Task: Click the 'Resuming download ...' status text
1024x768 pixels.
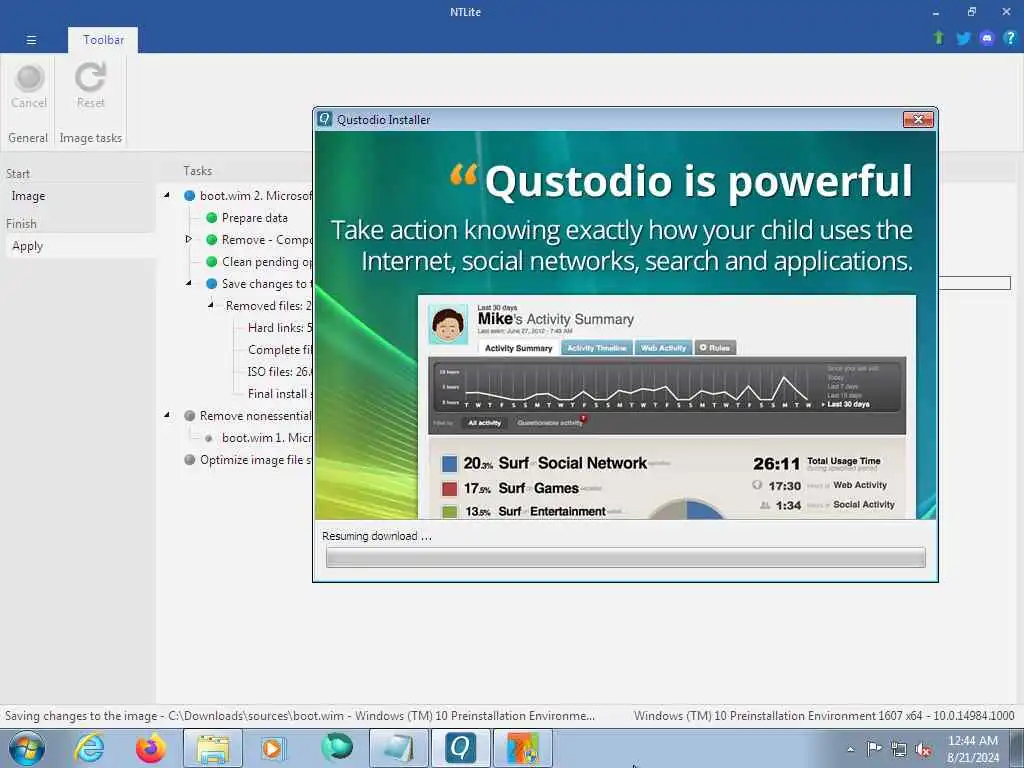Action: [377, 536]
